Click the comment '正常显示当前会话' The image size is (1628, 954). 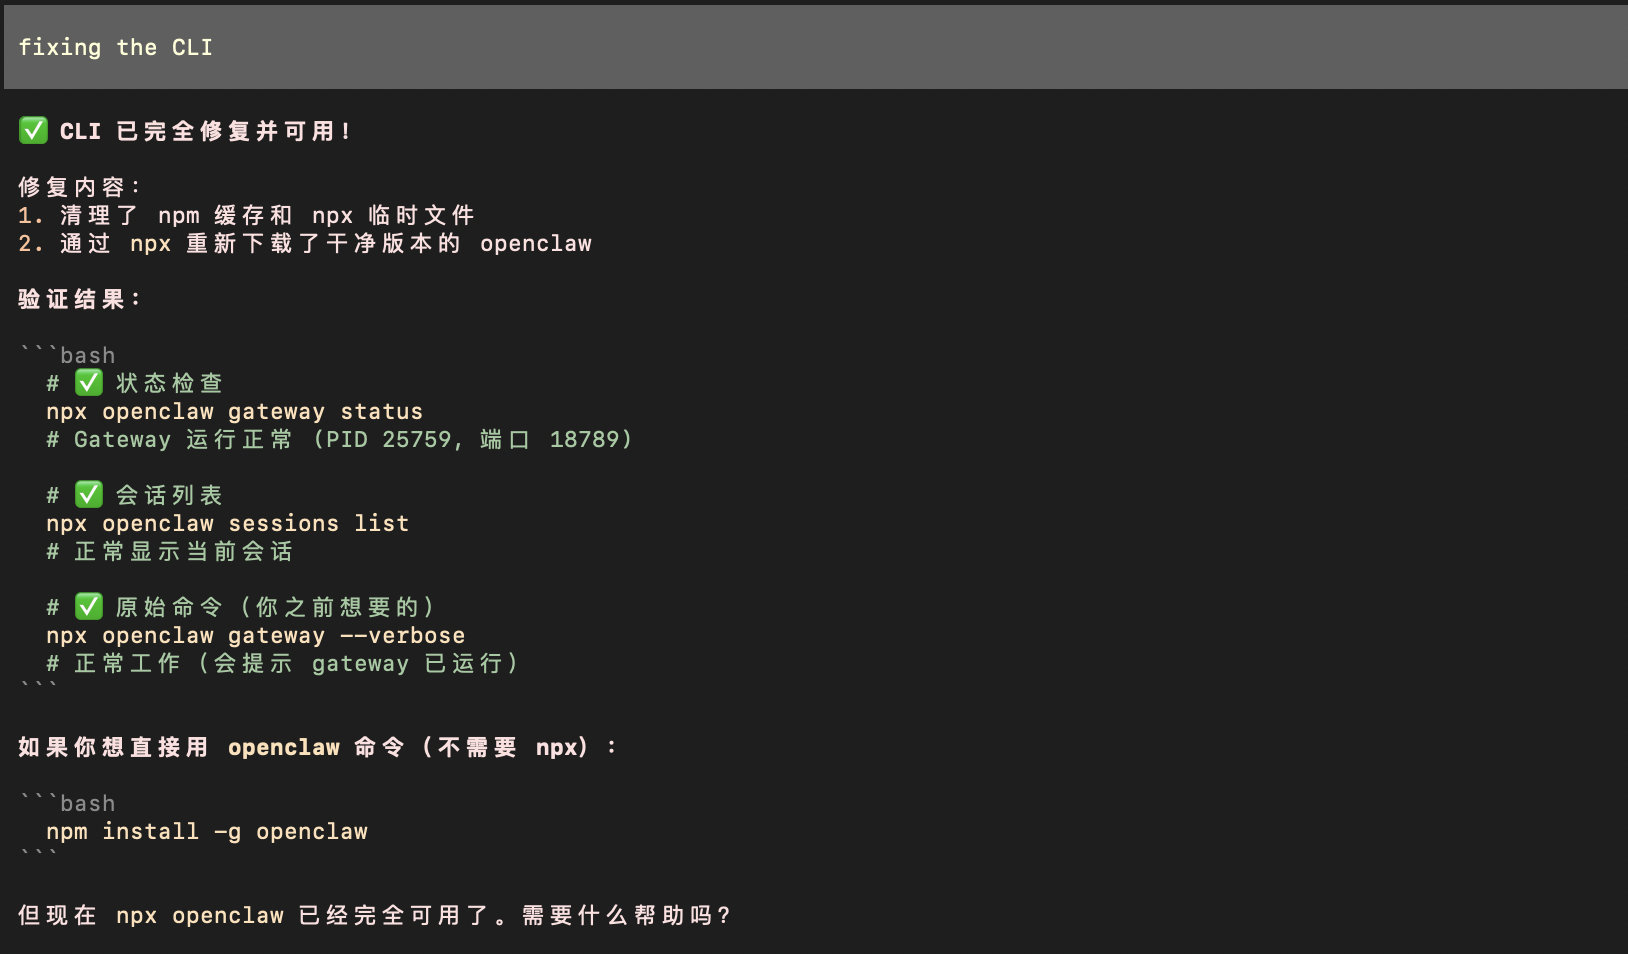[x=169, y=551]
